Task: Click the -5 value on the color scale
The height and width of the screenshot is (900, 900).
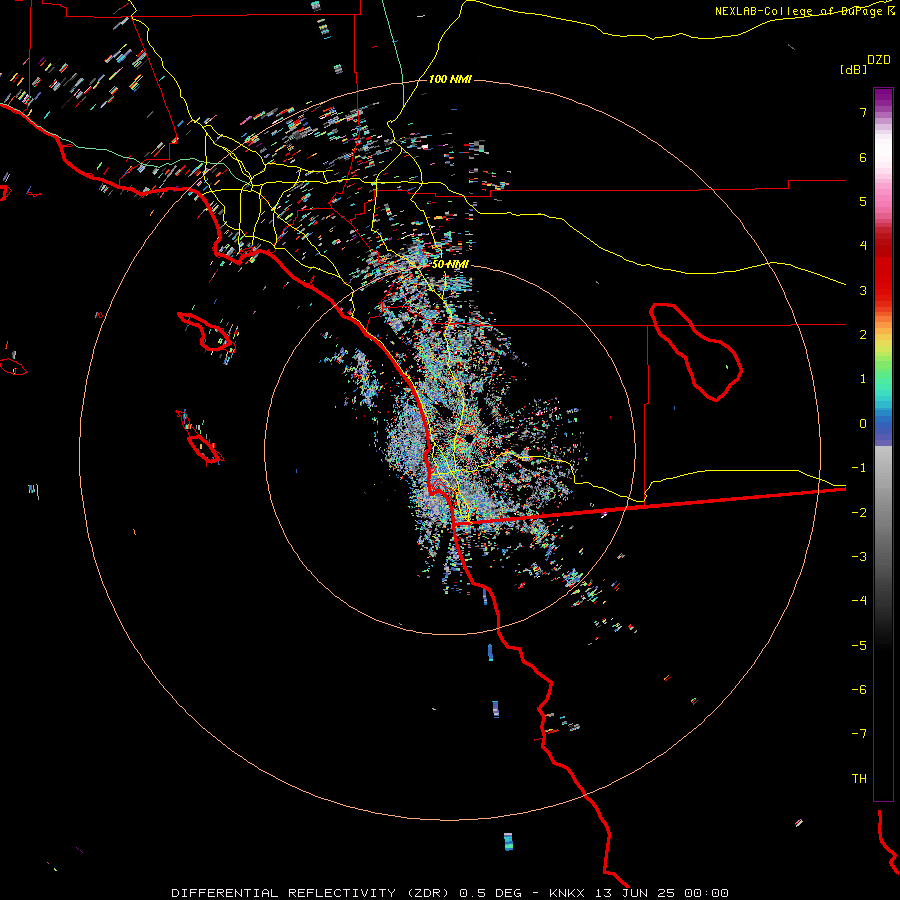Action: [x=859, y=646]
